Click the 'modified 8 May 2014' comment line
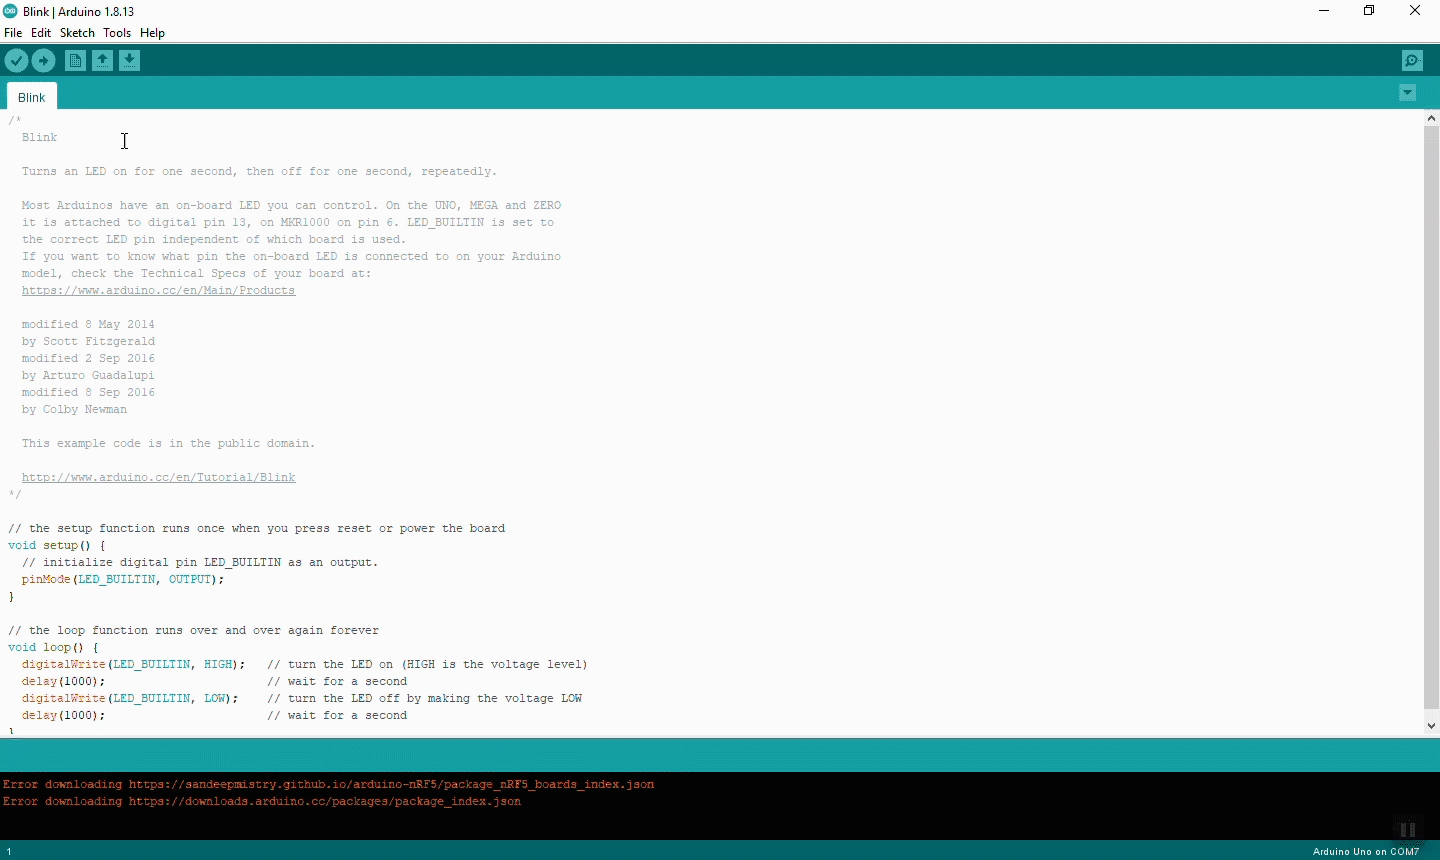The height and width of the screenshot is (860, 1440). coord(88,325)
